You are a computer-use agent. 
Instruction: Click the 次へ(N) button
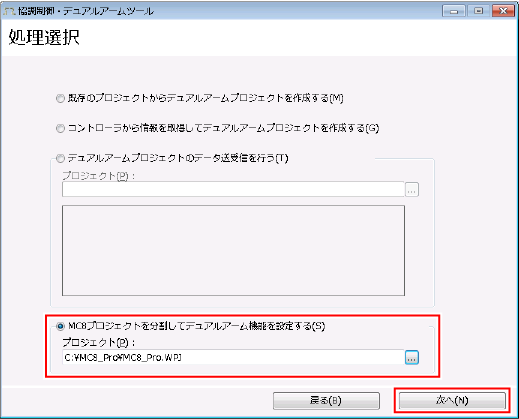(x=452, y=400)
